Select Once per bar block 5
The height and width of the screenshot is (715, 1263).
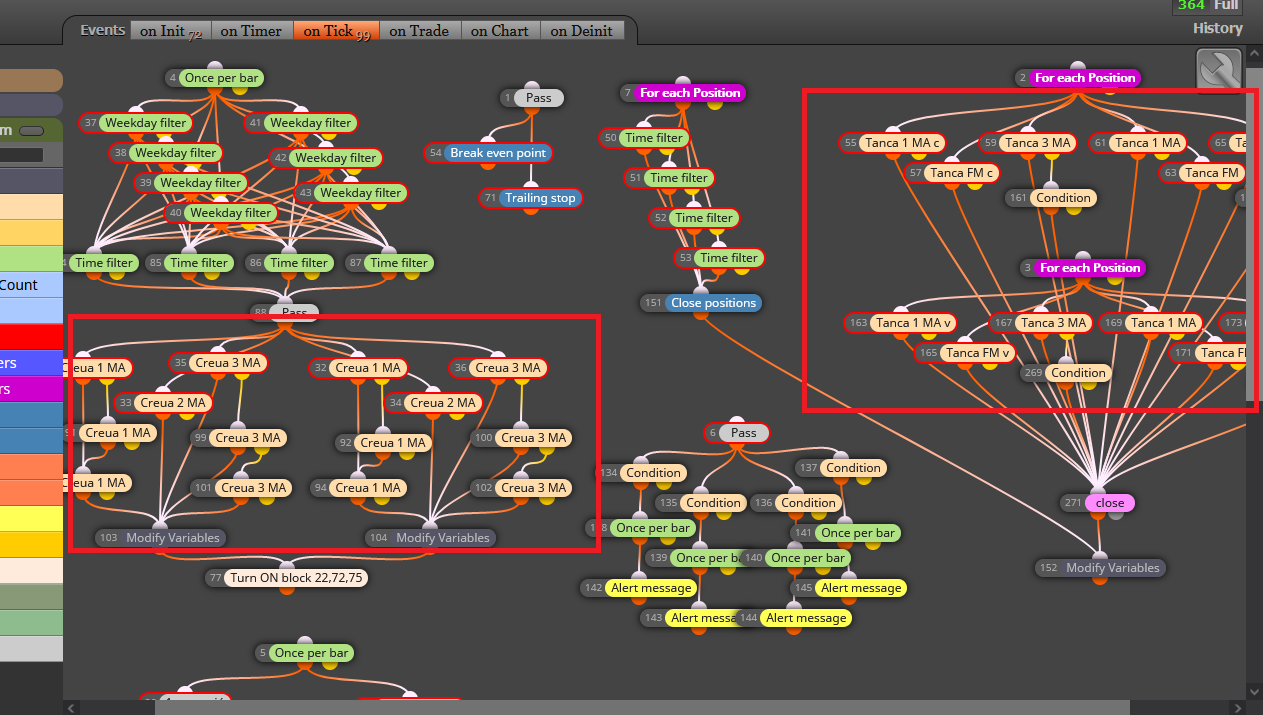(305, 653)
